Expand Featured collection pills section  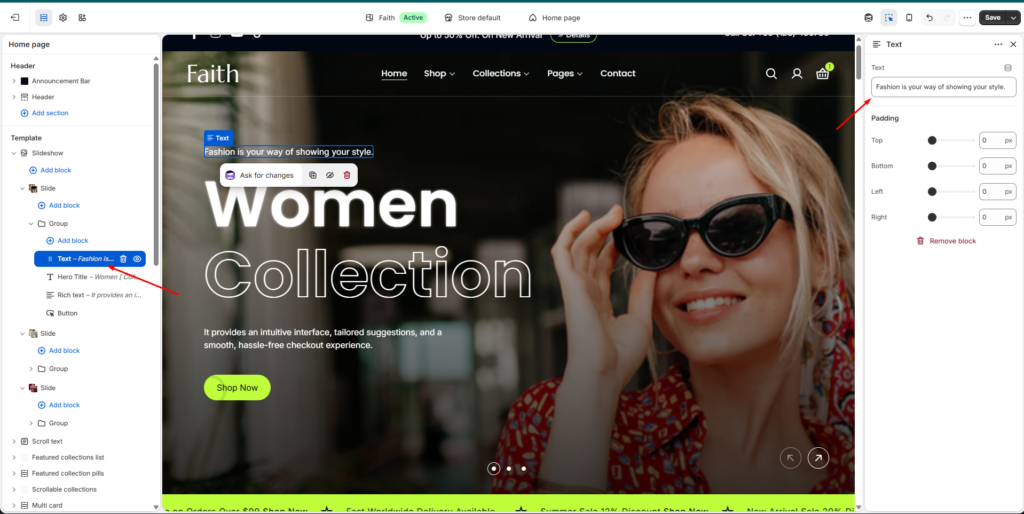(14, 474)
